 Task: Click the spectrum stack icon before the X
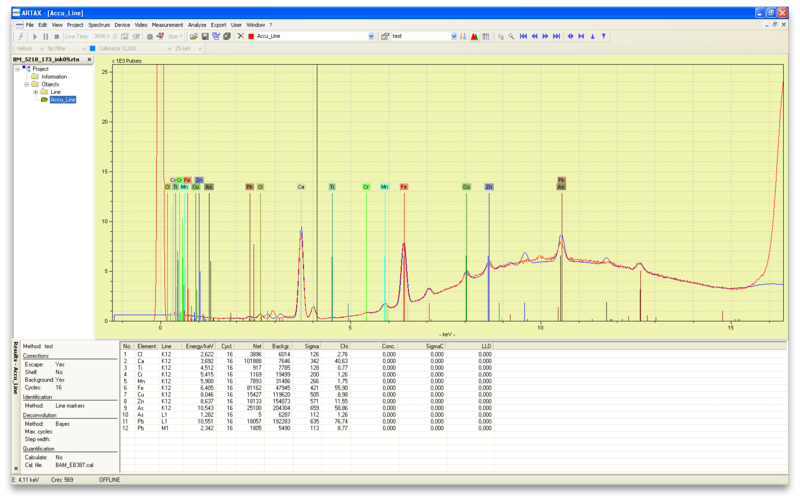[227, 36]
